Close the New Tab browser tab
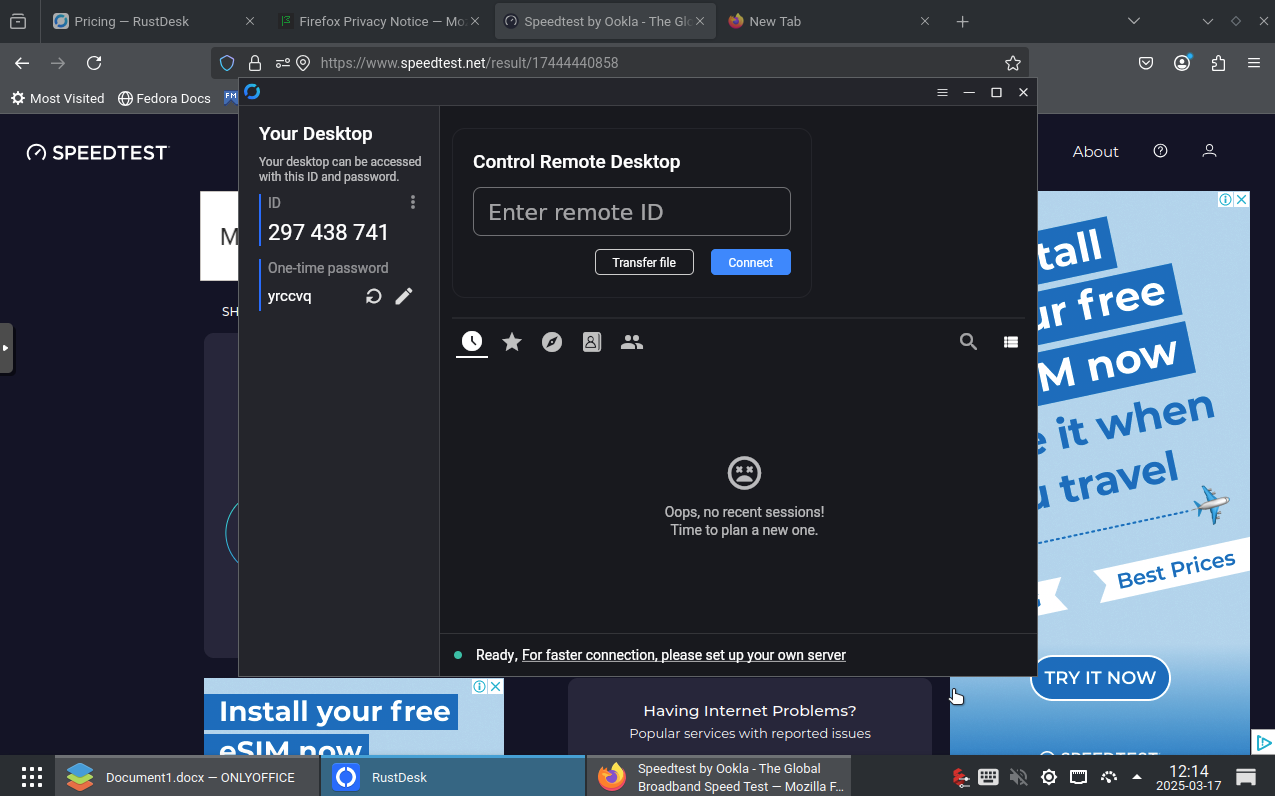 coord(925,21)
